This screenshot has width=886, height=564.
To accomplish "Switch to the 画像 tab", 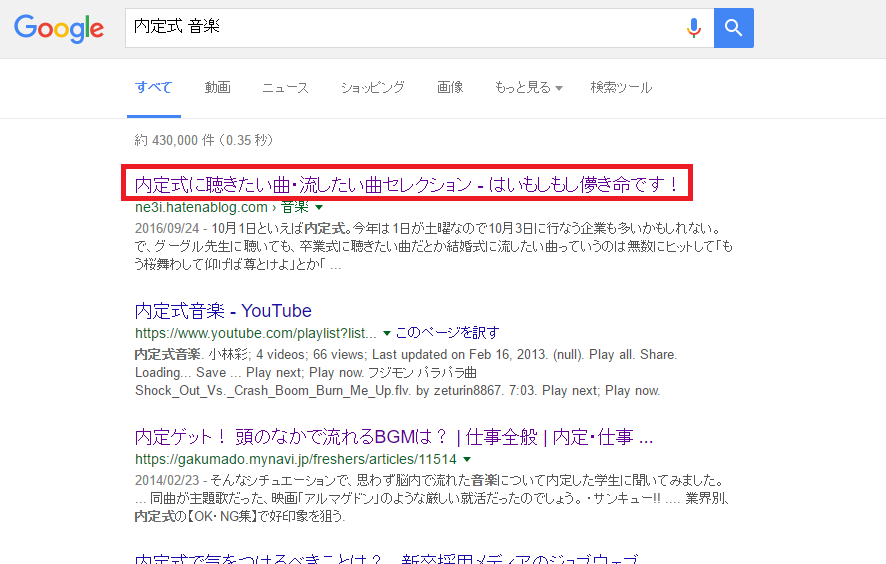I will (450, 88).
